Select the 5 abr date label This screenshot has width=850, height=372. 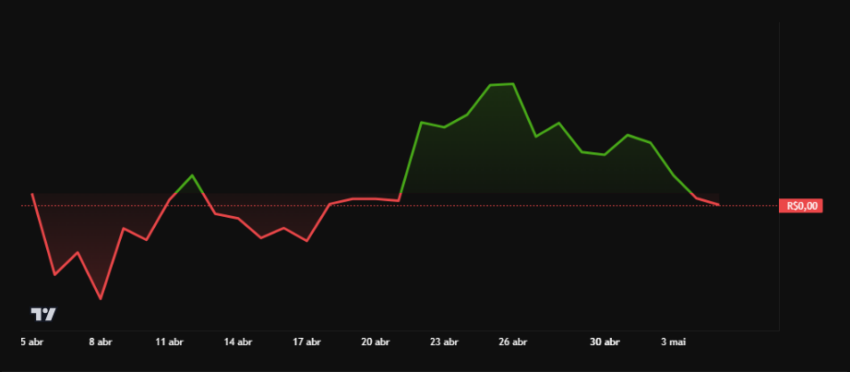click(x=32, y=342)
